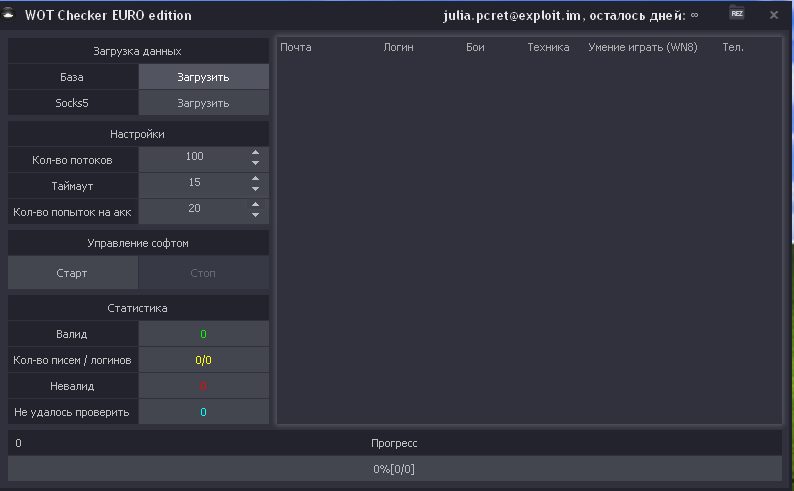Image resolution: width=794 pixels, height=491 pixels.
Task: Decrease Кол-во попыток на акк with down arrow
Action: tap(255, 216)
